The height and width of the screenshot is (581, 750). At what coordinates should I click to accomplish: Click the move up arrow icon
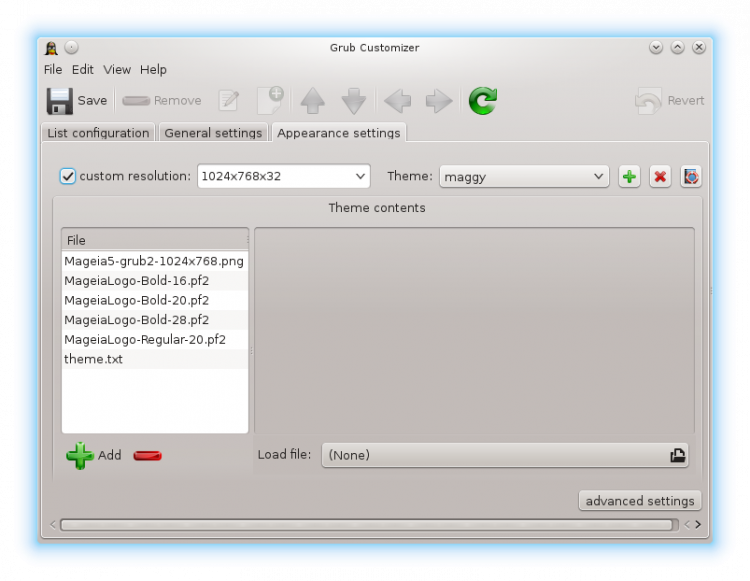pyautogui.click(x=313, y=101)
